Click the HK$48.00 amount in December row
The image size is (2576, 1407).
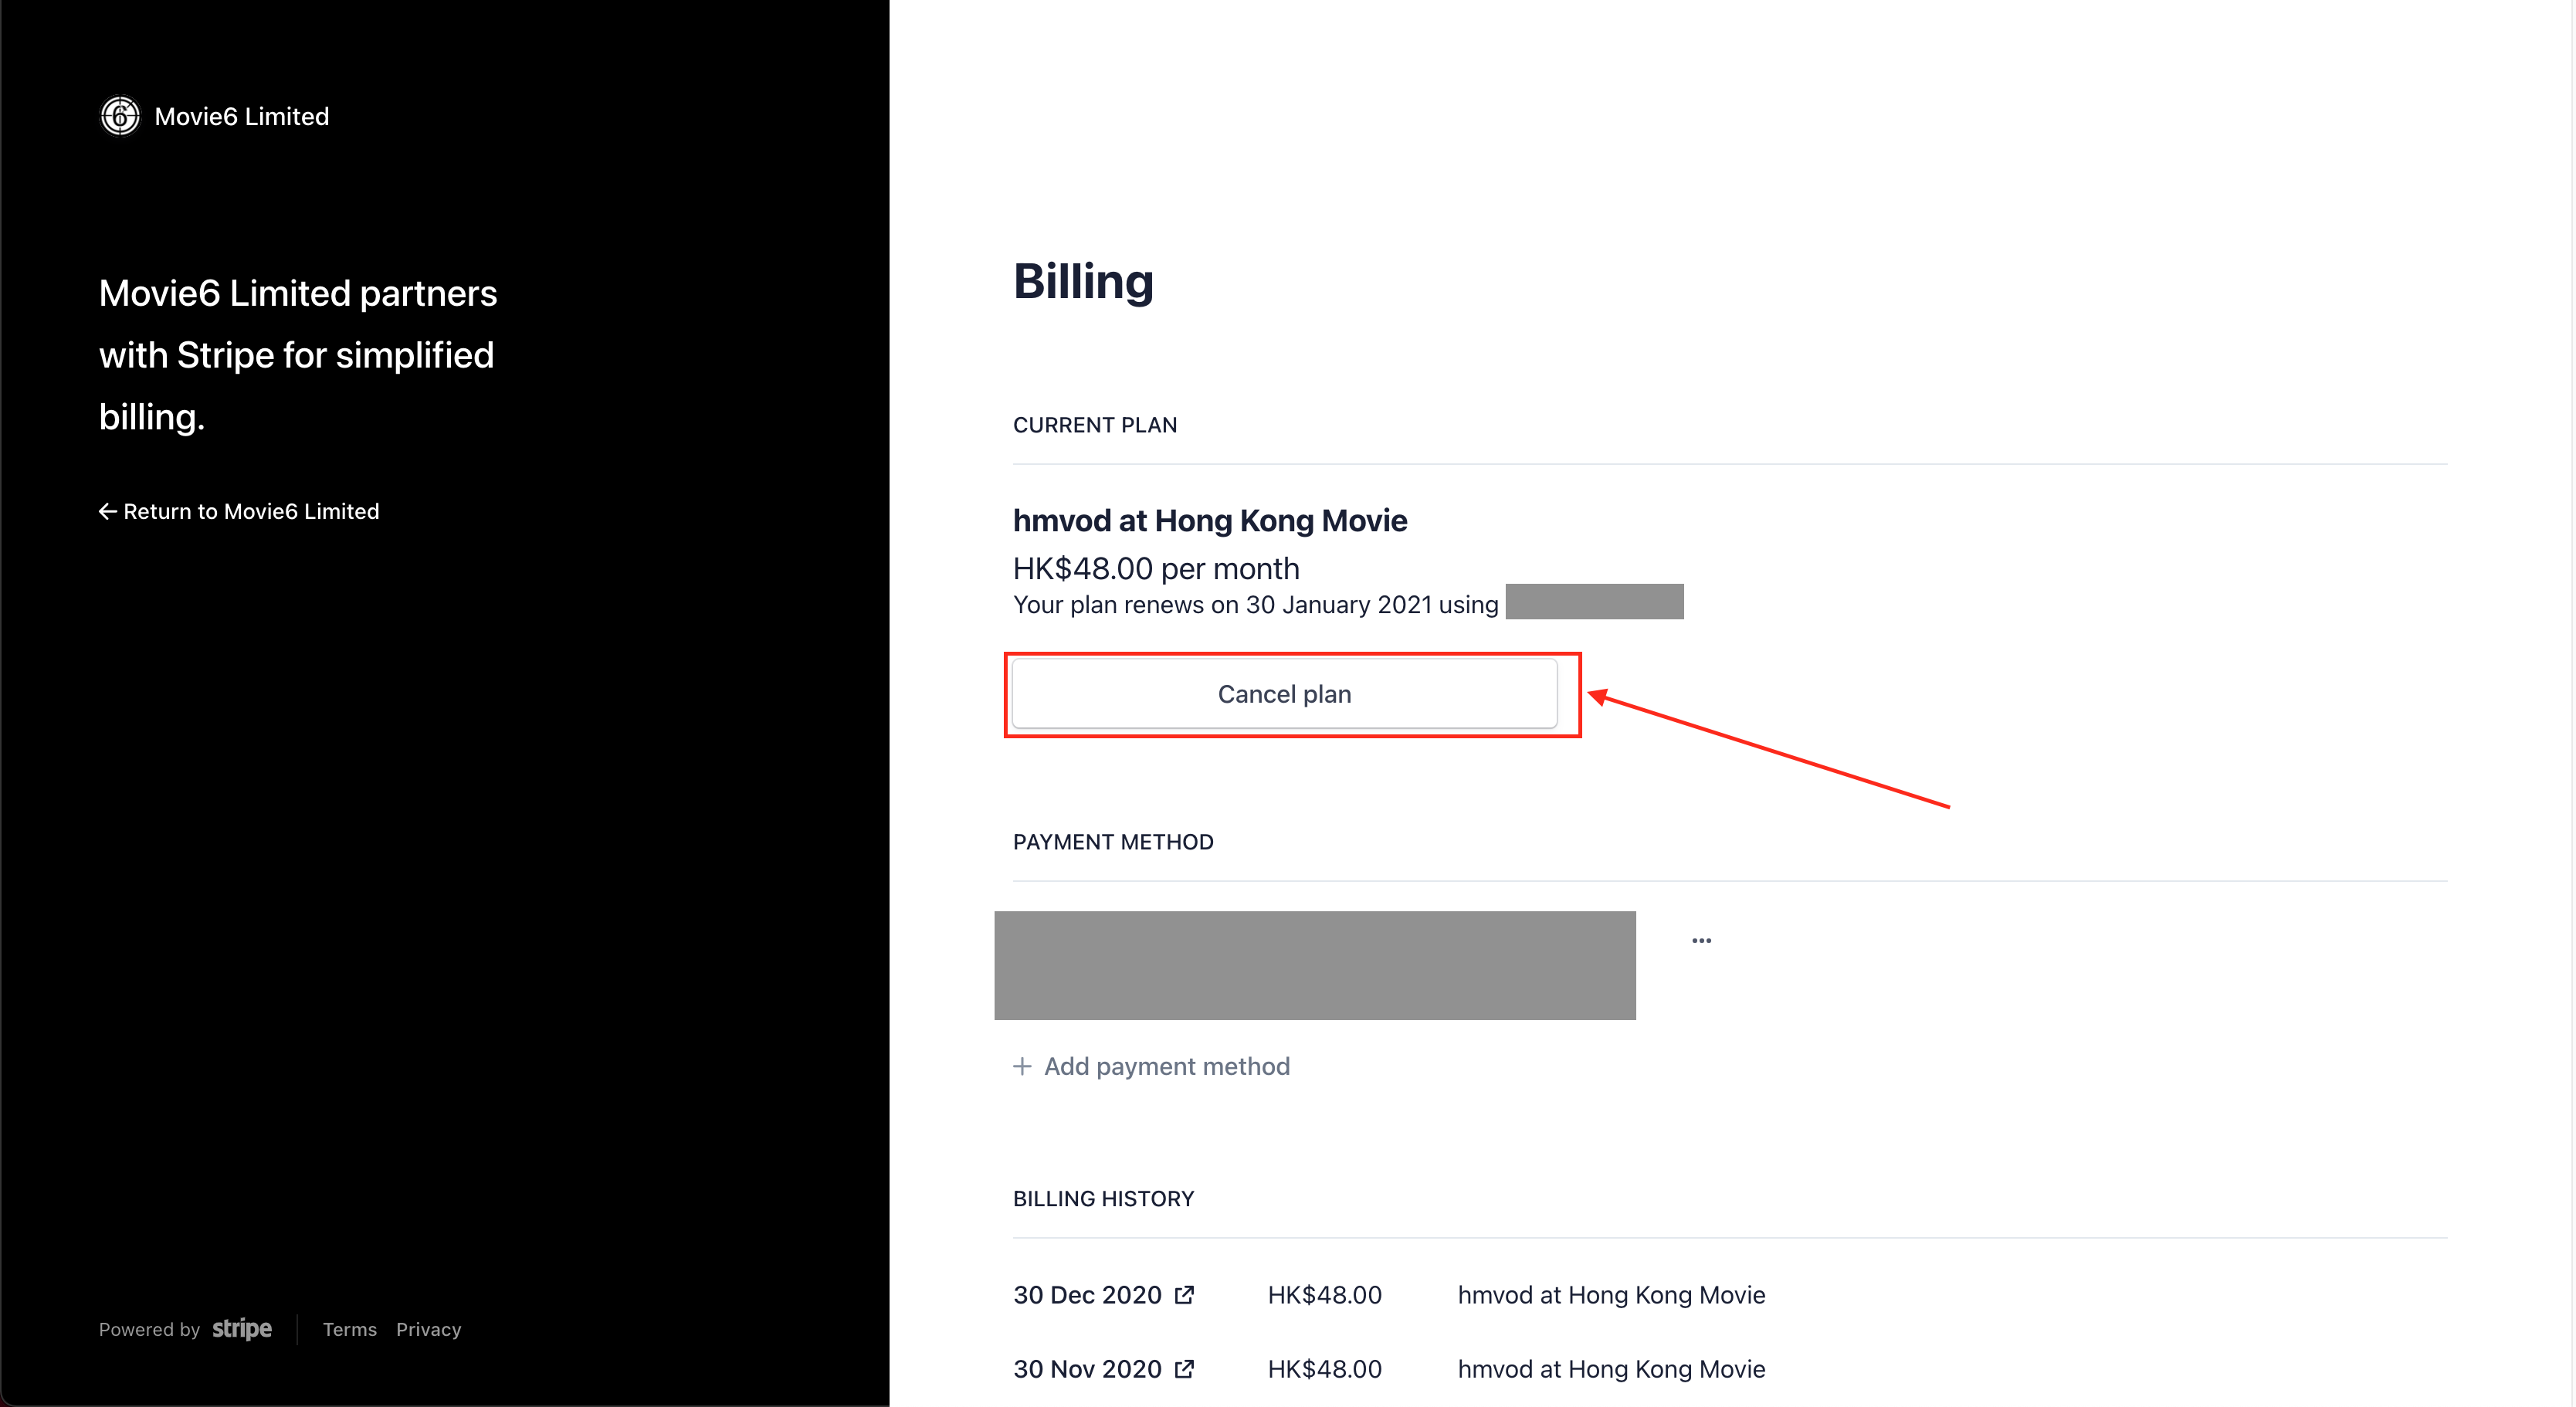click(1324, 1295)
